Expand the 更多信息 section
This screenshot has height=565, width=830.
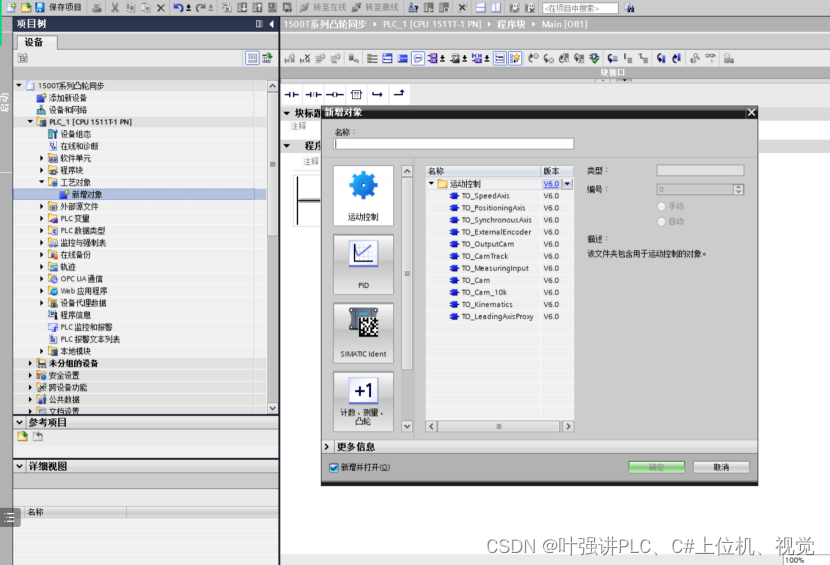pyautogui.click(x=327, y=446)
